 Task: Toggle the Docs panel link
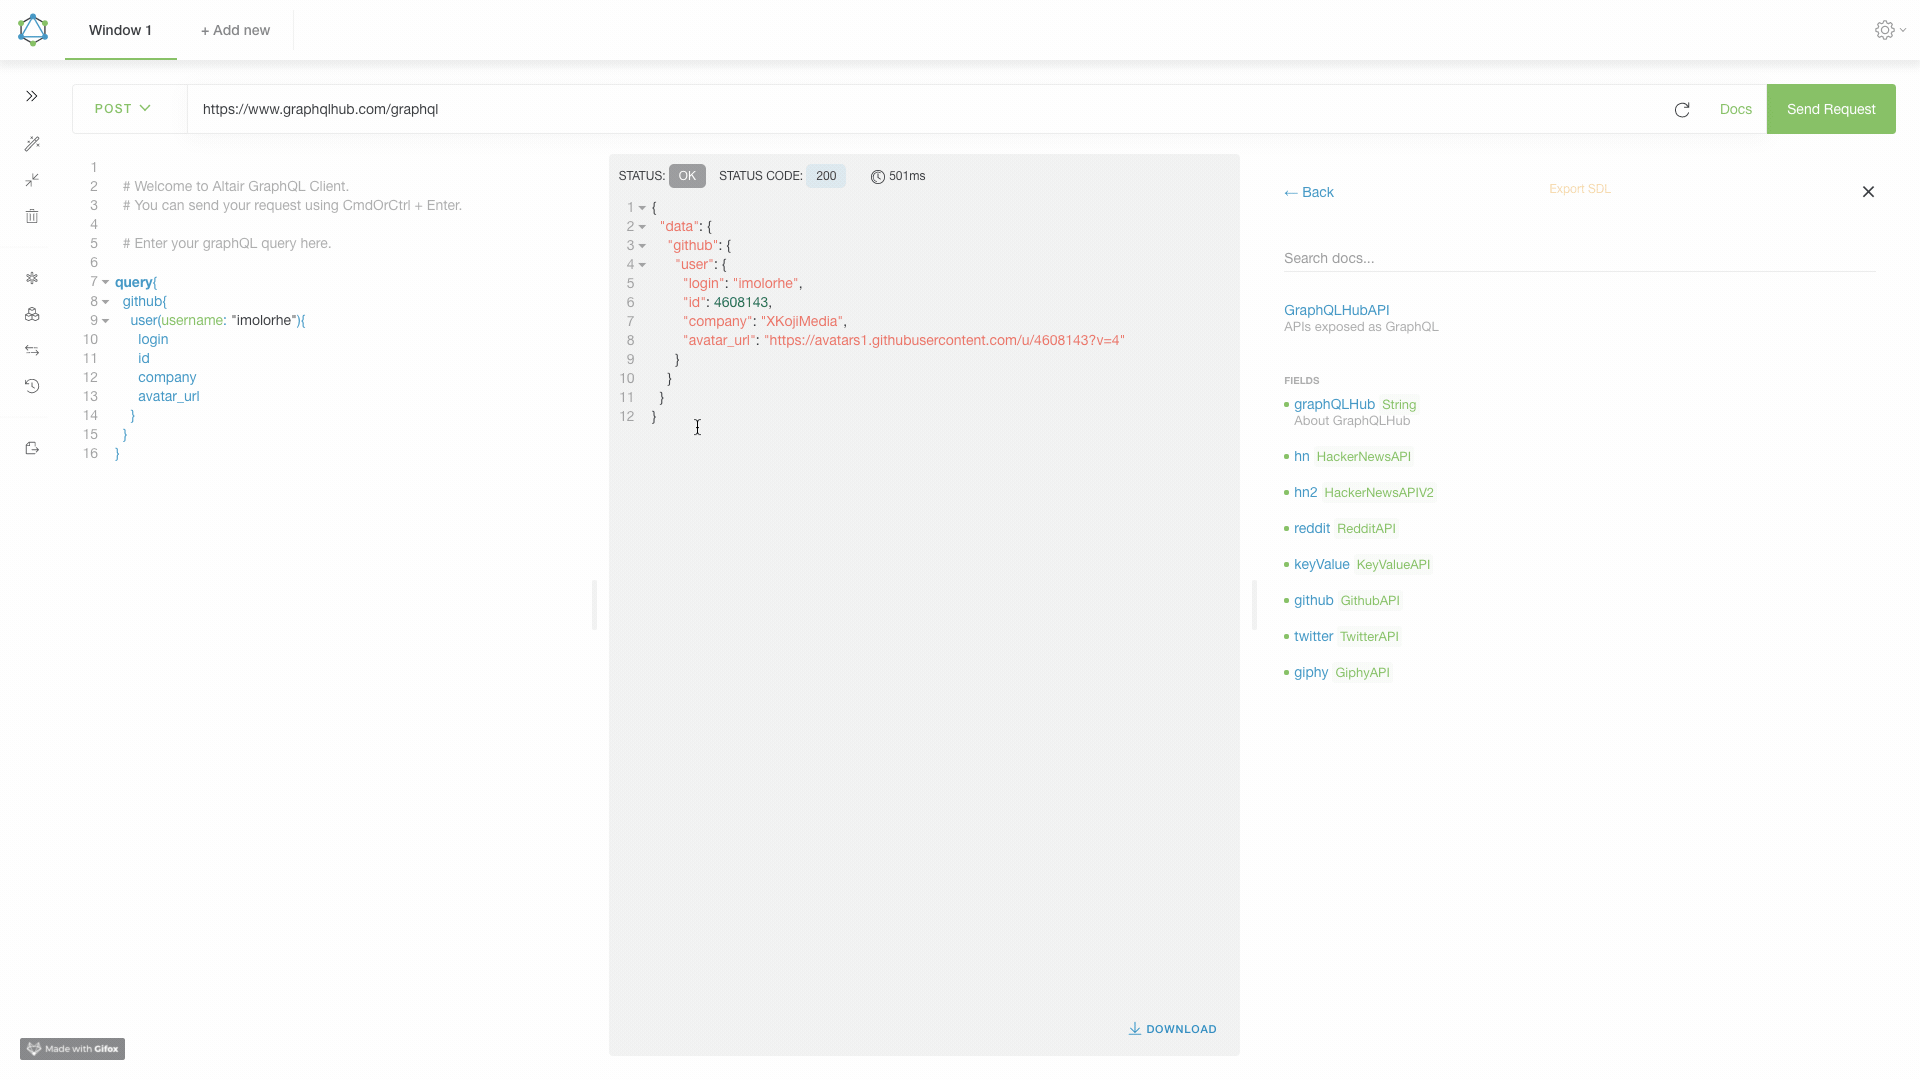[1735, 109]
